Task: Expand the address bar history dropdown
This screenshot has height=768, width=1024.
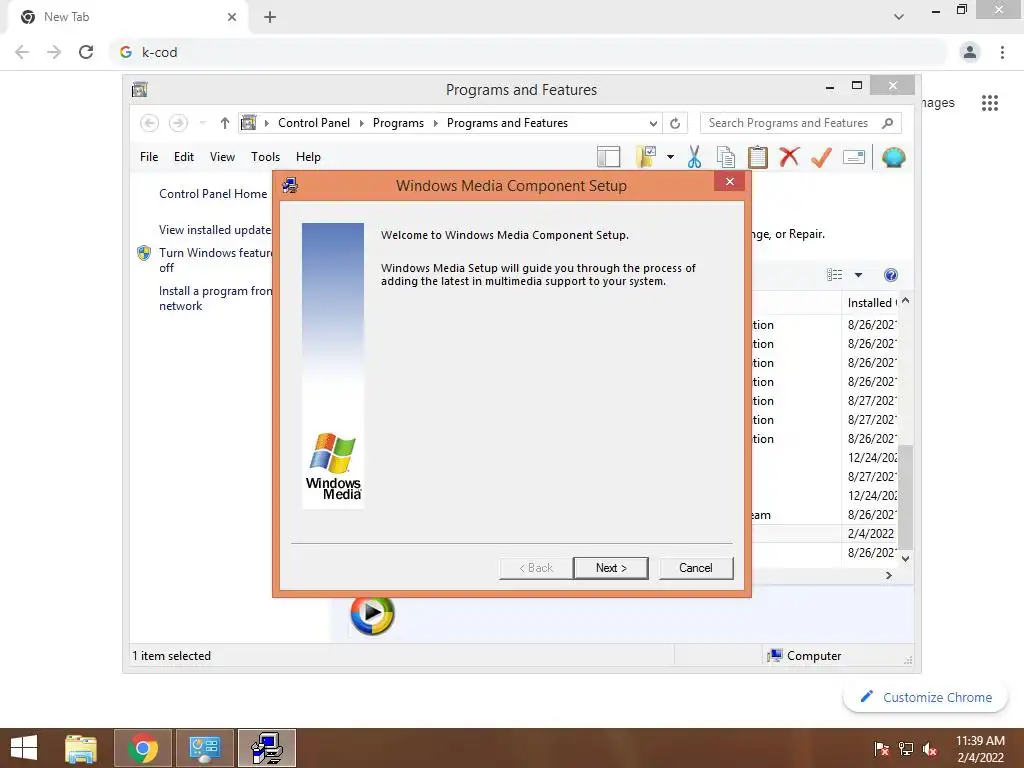Action: tap(652, 123)
